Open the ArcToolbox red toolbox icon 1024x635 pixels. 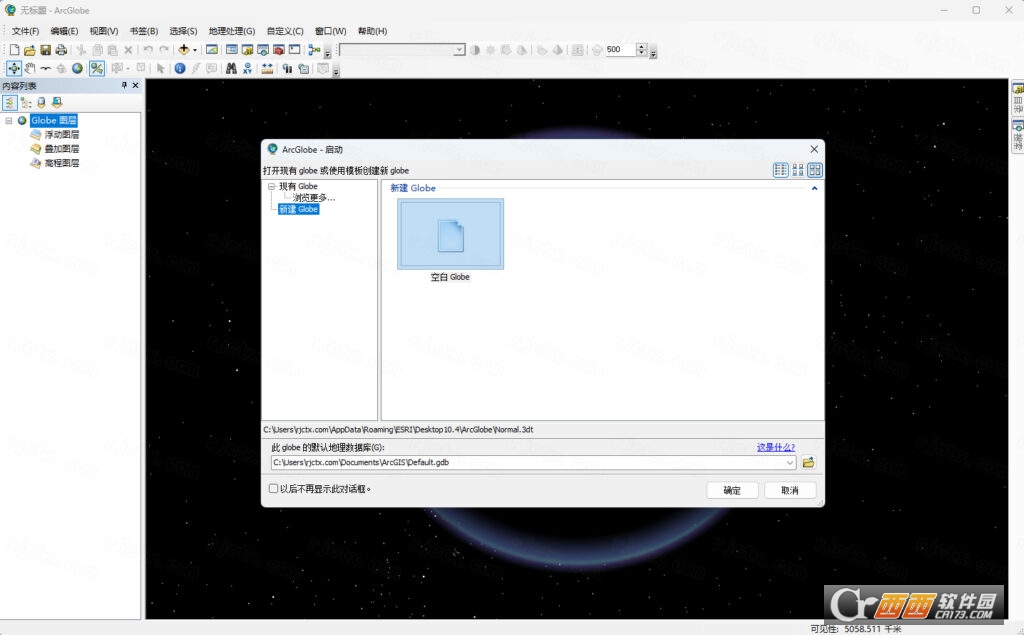coord(279,50)
